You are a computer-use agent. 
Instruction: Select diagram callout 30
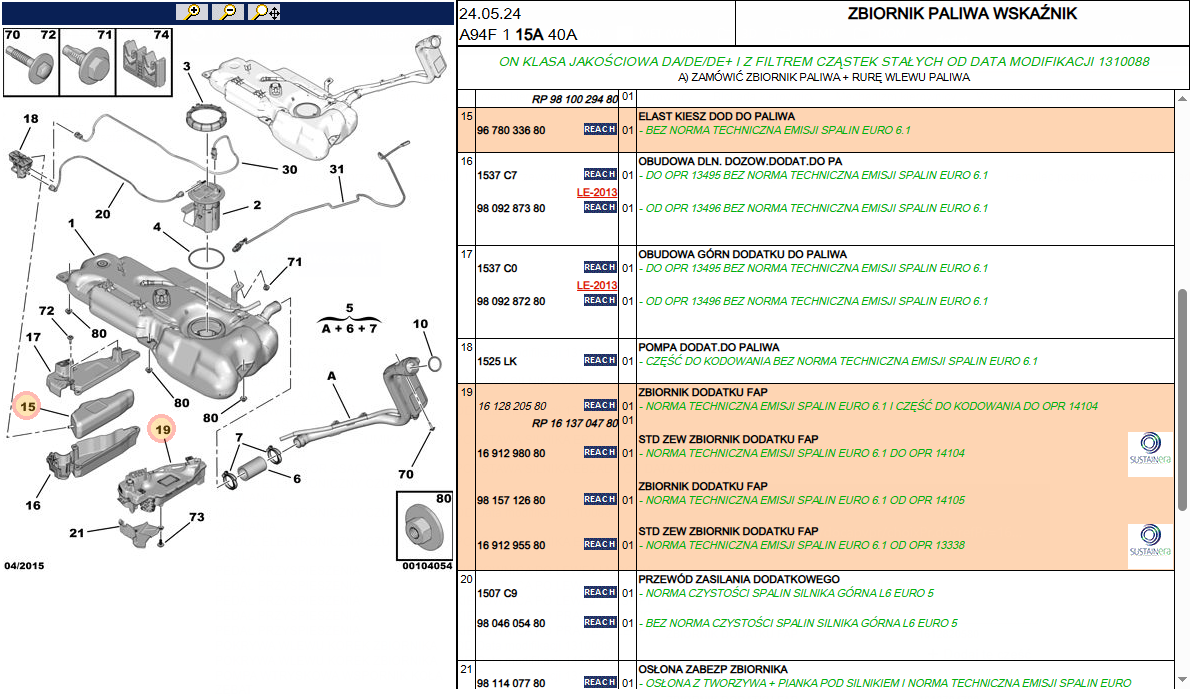click(x=290, y=169)
